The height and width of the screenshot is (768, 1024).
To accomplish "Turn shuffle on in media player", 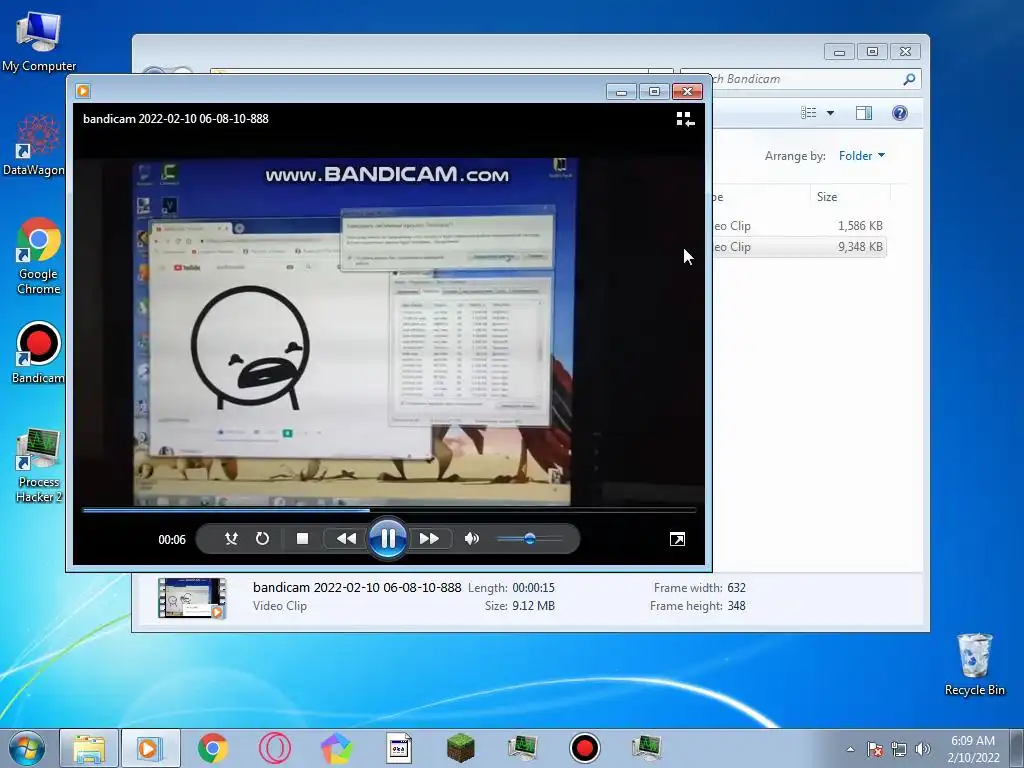I will click(x=231, y=539).
